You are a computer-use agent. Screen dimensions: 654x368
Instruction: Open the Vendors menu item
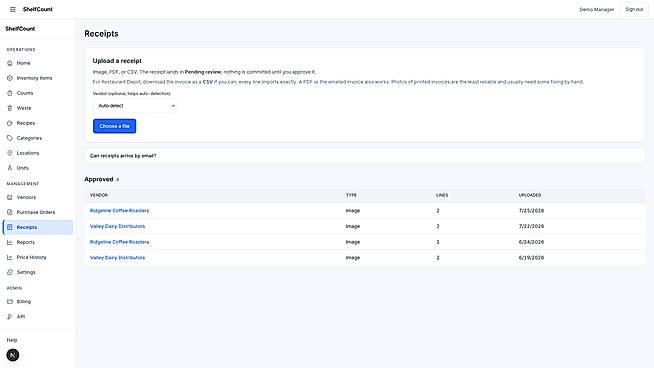click(x=38, y=197)
